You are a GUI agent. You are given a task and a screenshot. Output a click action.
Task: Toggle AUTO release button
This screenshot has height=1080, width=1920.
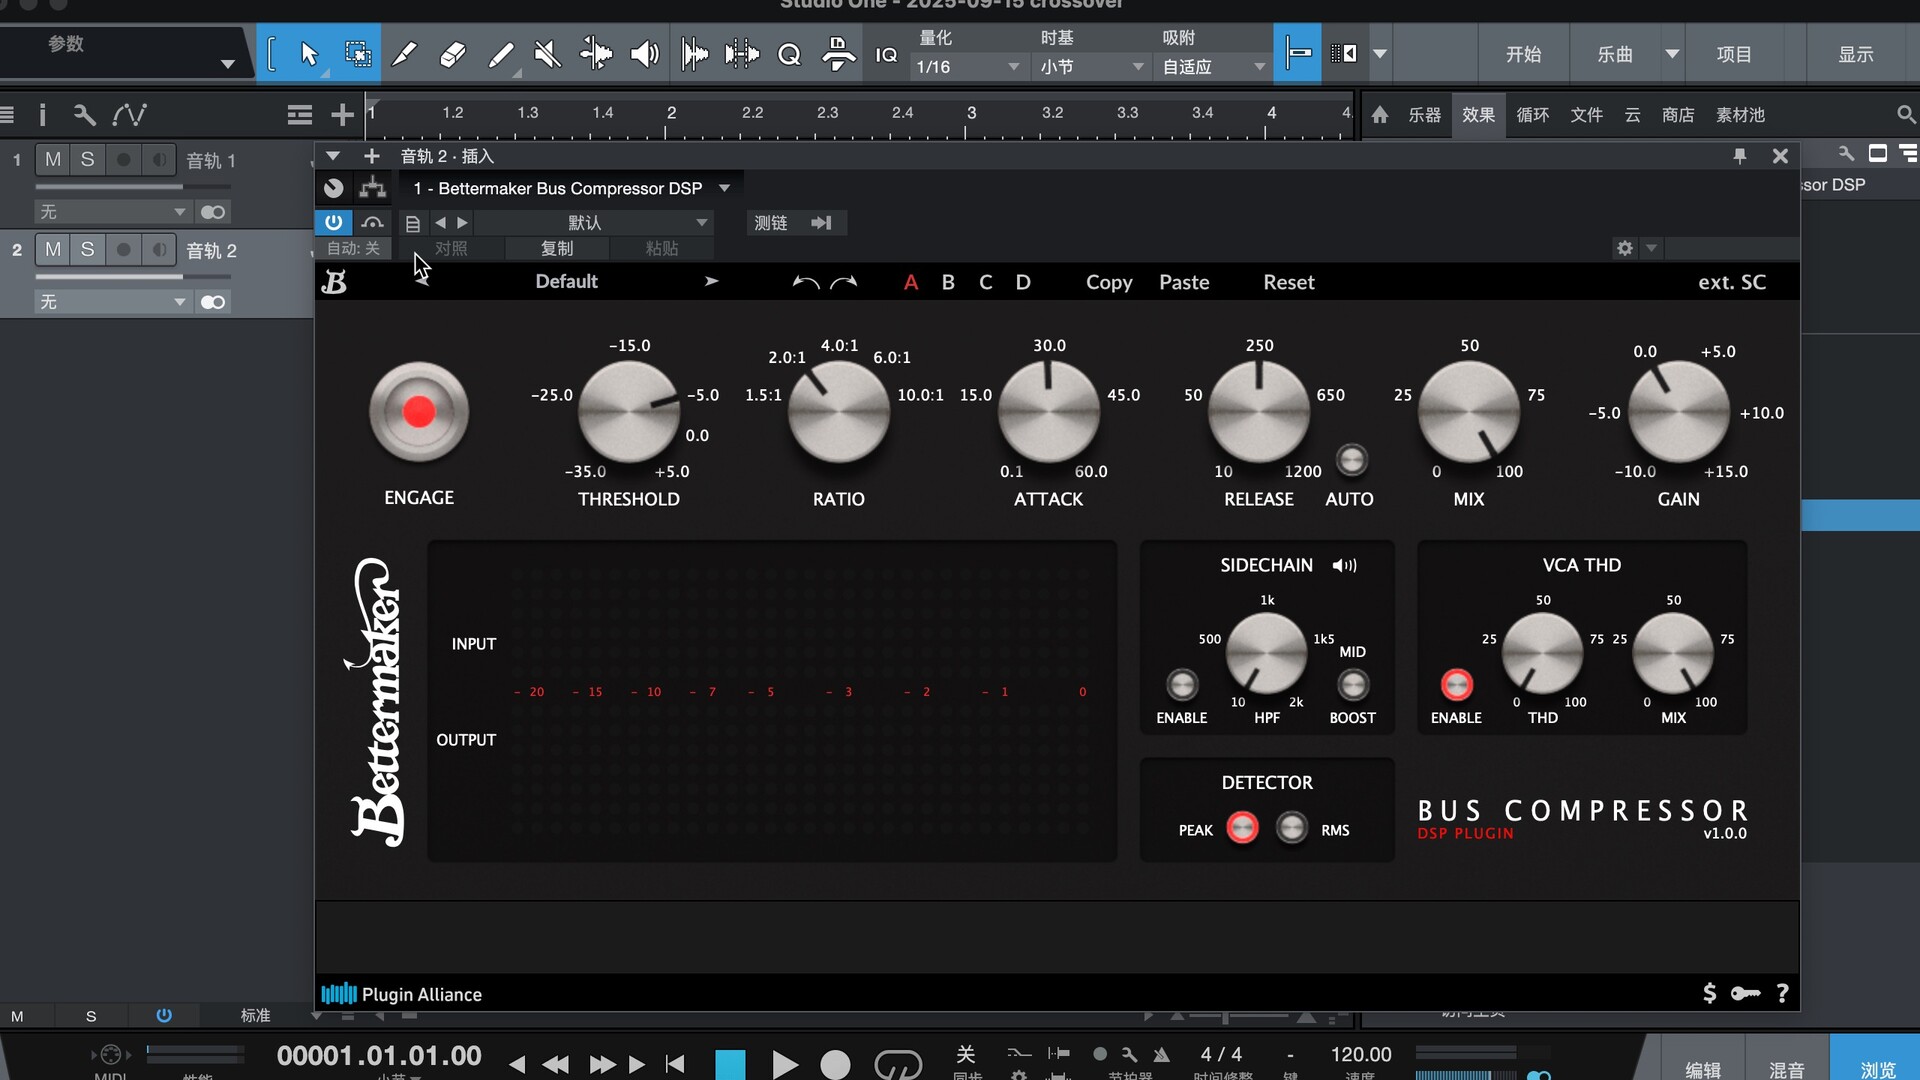tap(1351, 459)
